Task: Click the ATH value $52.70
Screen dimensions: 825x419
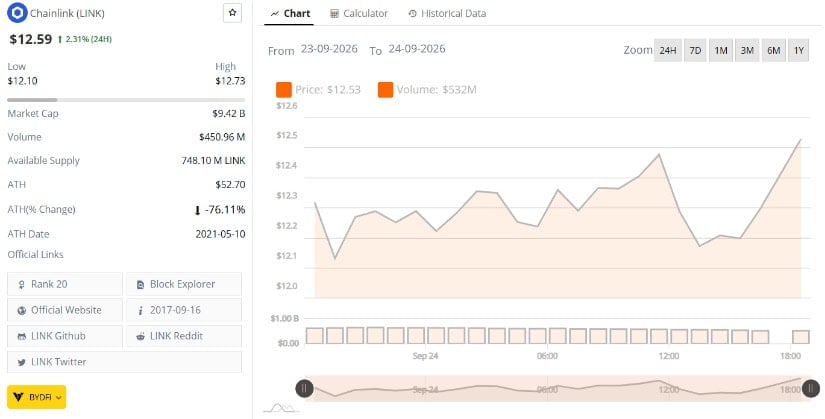Action: [230, 185]
